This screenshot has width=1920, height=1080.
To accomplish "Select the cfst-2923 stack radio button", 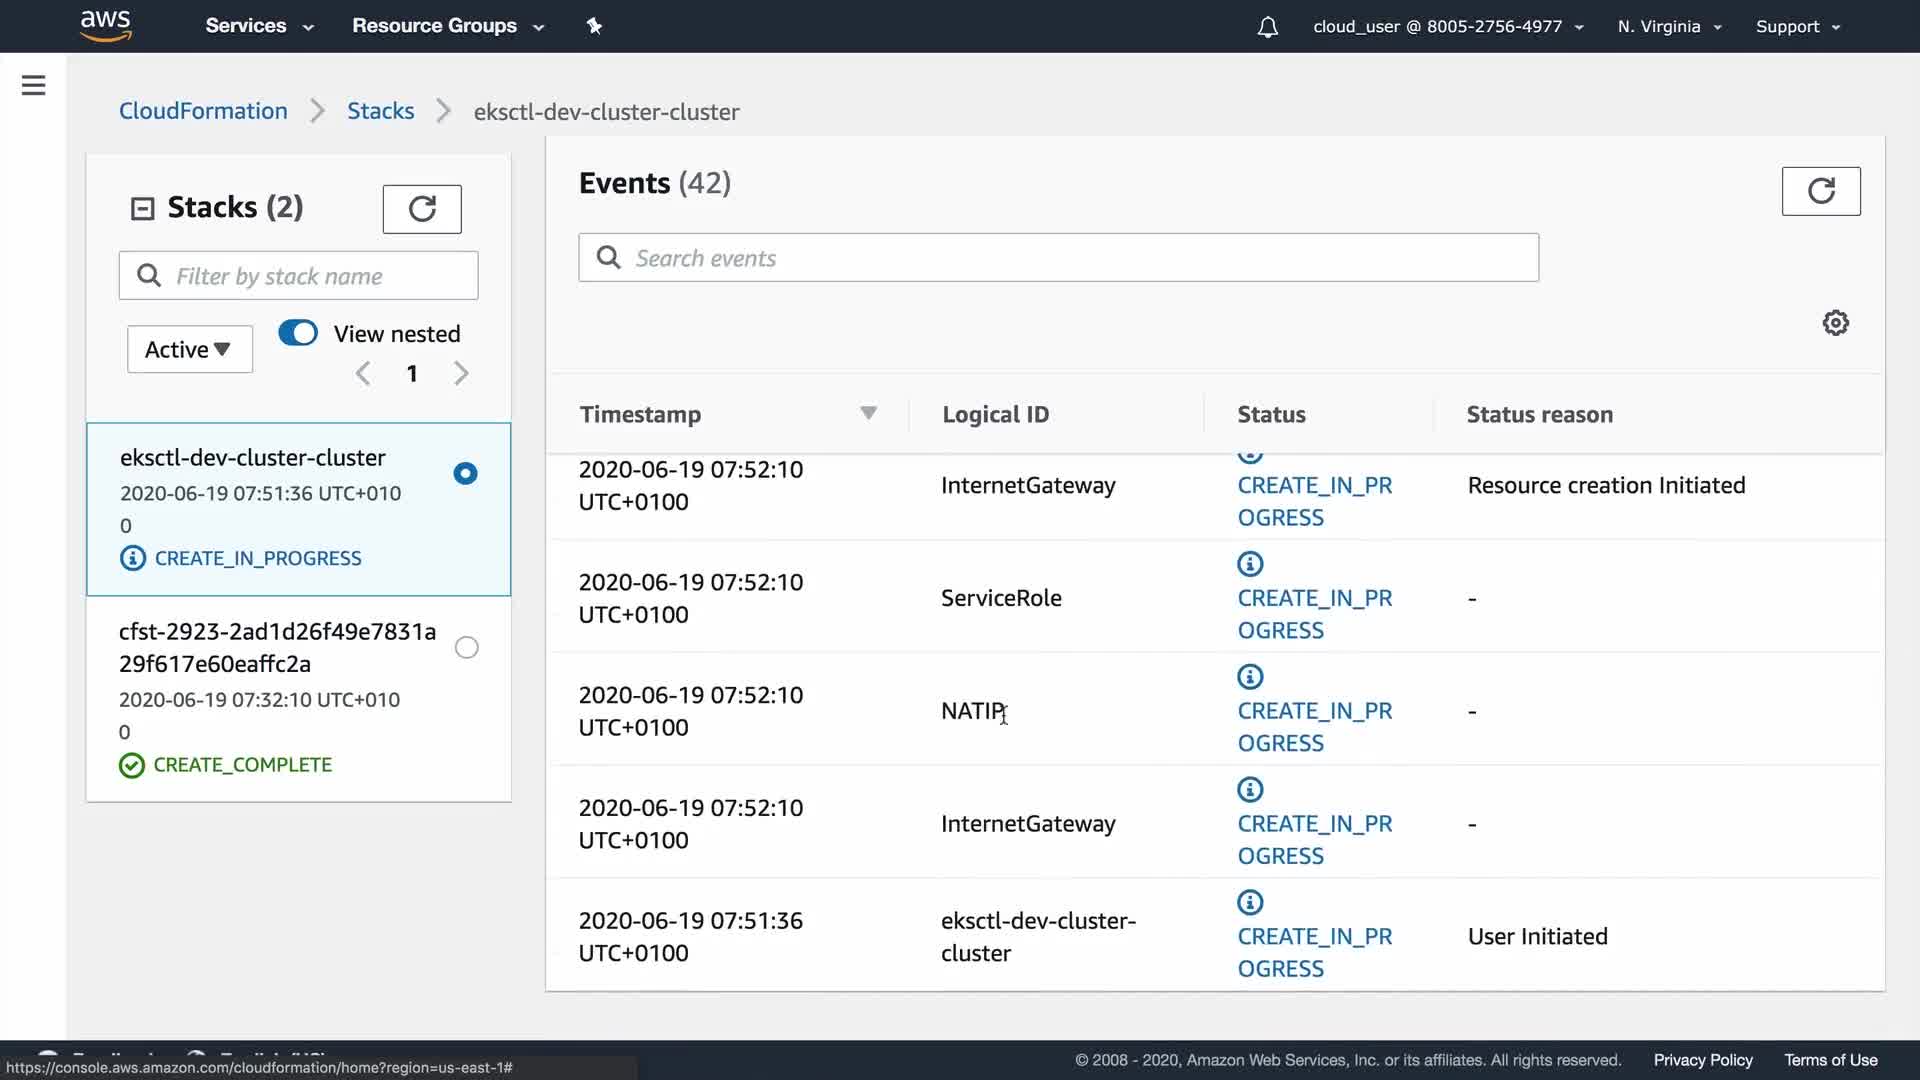I will (x=466, y=648).
